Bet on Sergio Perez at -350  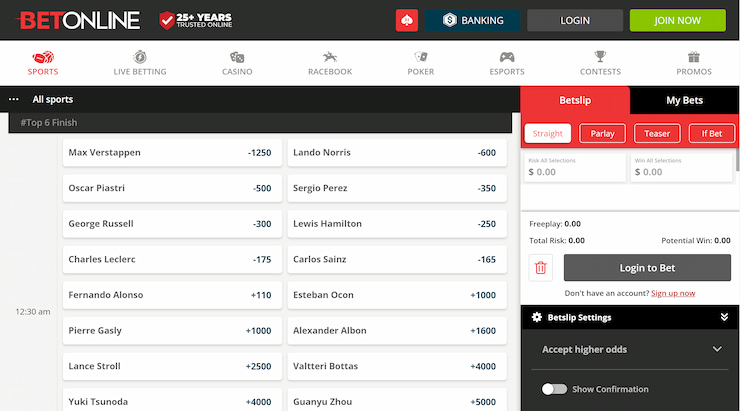tap(397, 188)
